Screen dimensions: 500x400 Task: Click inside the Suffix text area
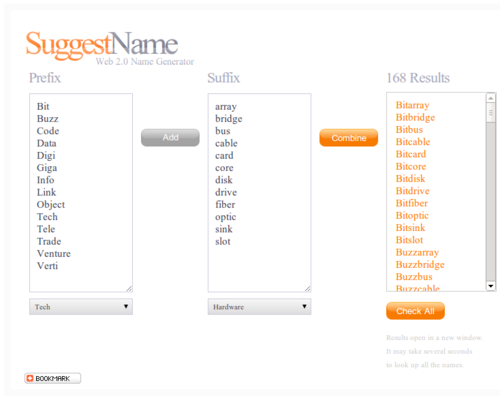259,193
